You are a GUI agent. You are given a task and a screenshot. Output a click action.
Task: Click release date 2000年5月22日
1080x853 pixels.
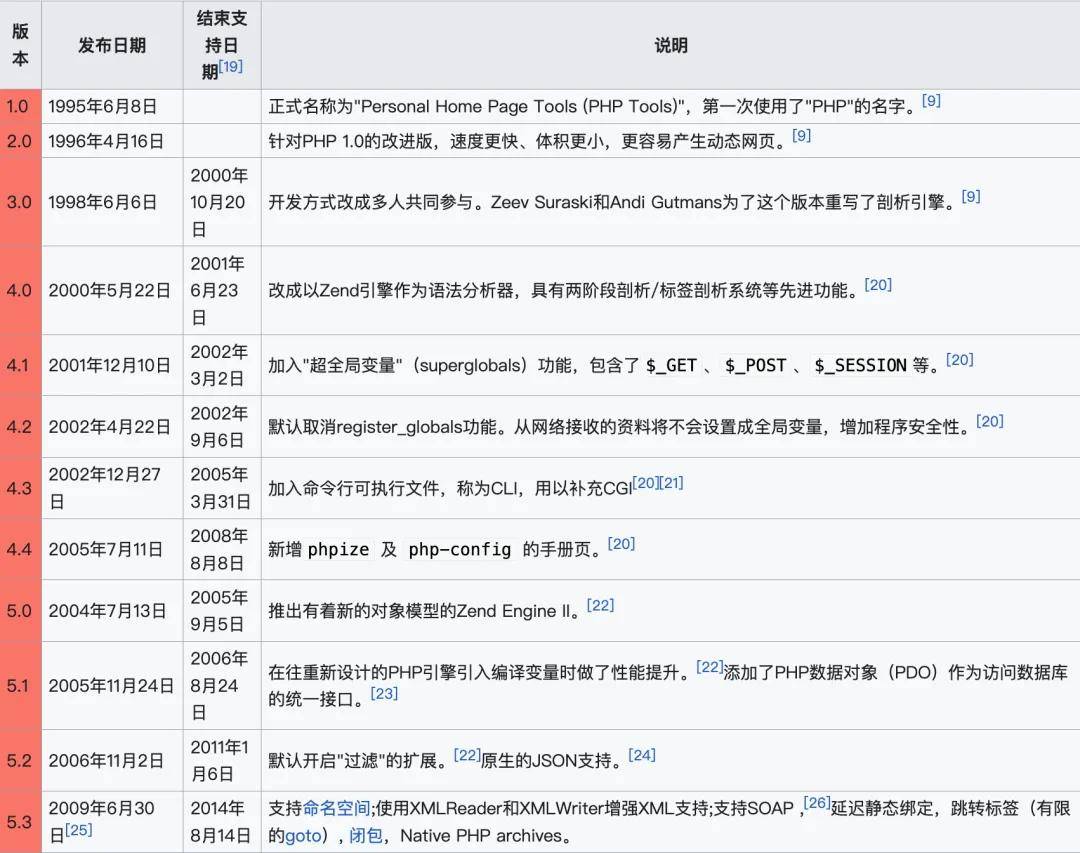(x=110, y=290)
